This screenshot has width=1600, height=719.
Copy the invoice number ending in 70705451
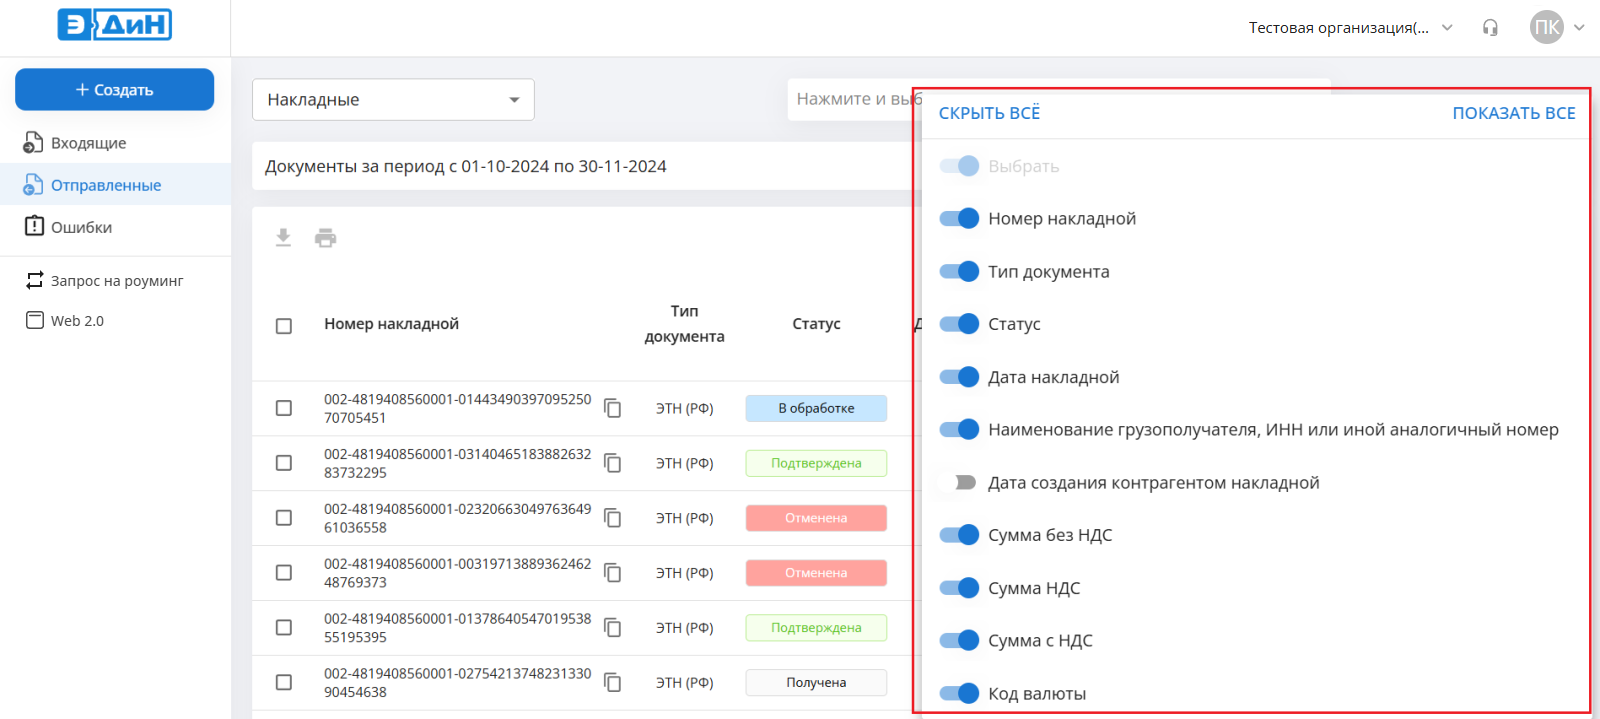[613, 408]
